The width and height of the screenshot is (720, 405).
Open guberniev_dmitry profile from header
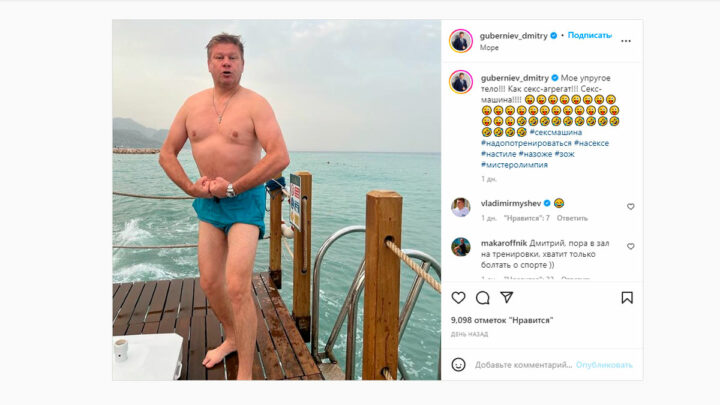(513, 36)
